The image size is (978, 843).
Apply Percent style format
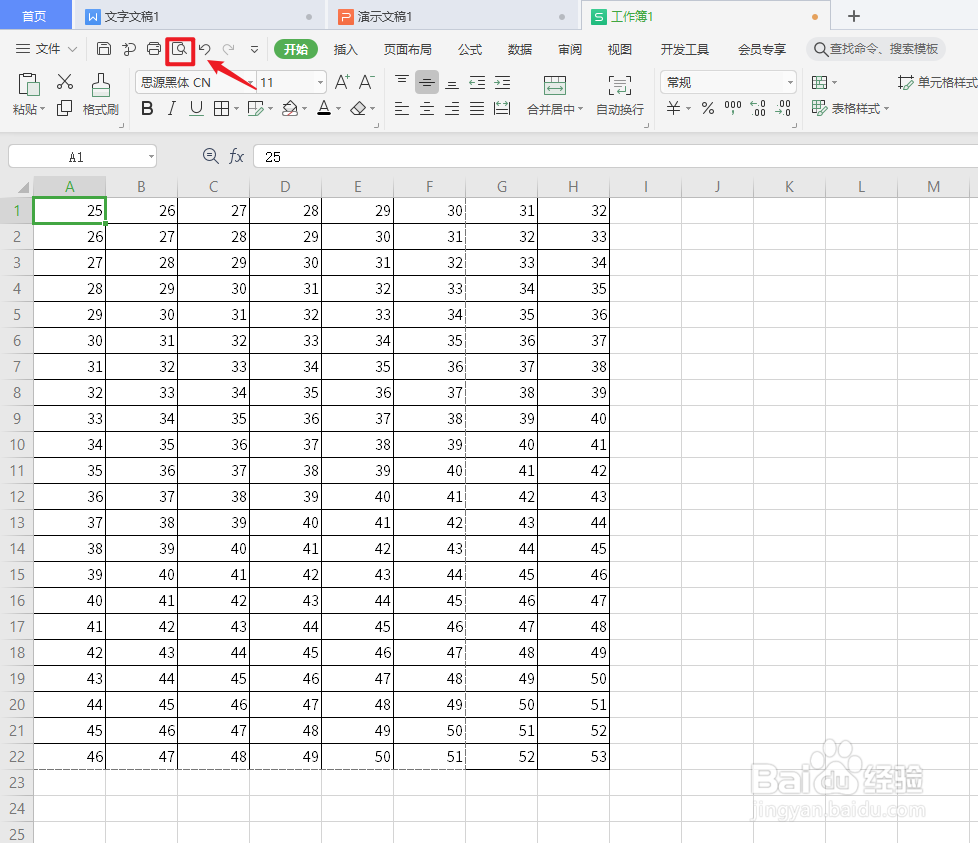(x=707, y=108)
